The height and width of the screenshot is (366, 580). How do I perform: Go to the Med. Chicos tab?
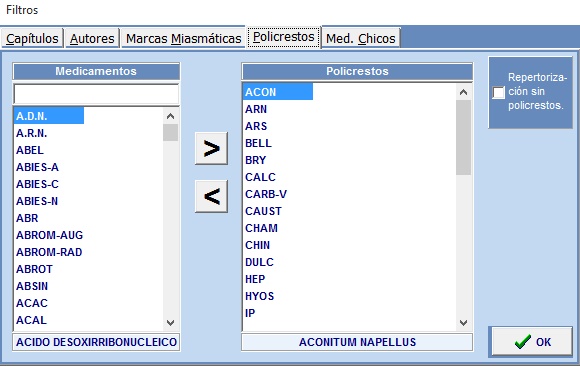click(361, 38)
